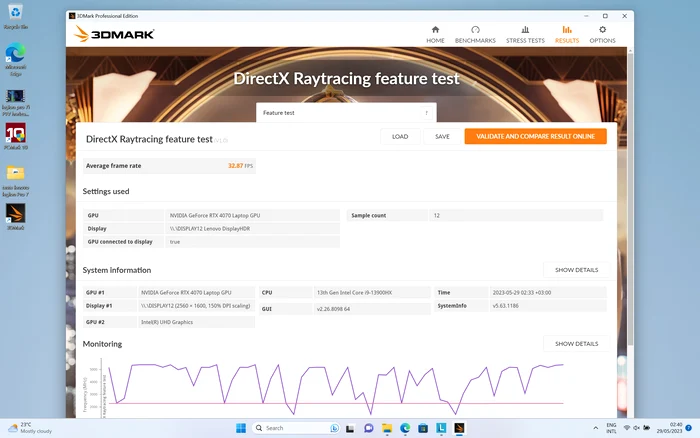Screen dimensions: 700x438
Task: Open the Lenovo Legion Pro 7 folder
Action: 16,181
